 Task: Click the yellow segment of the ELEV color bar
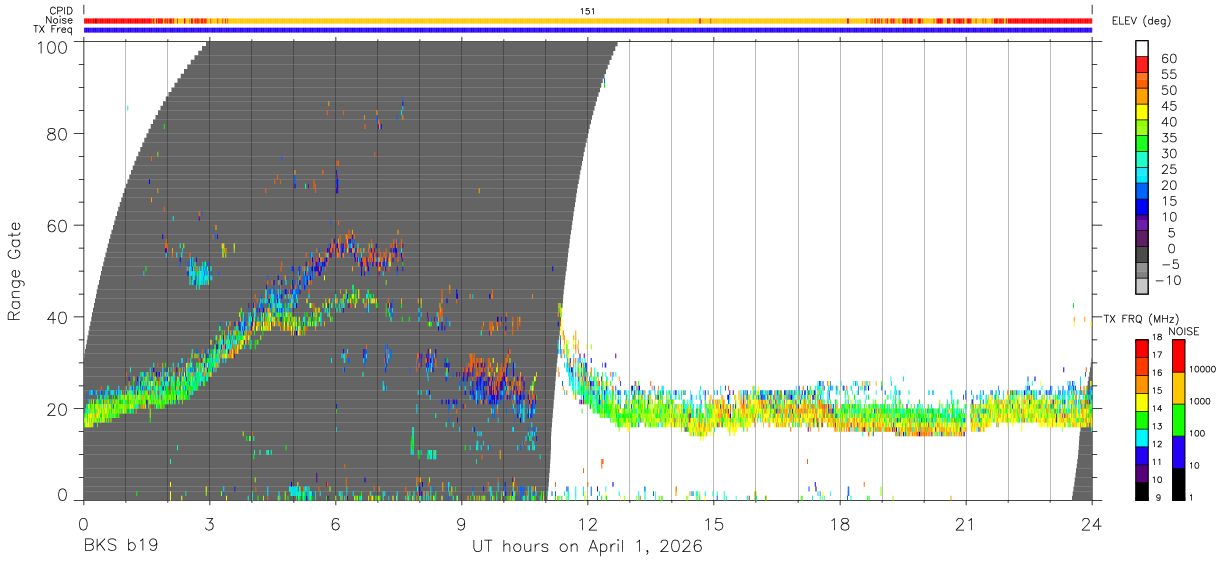(1142, 113)
